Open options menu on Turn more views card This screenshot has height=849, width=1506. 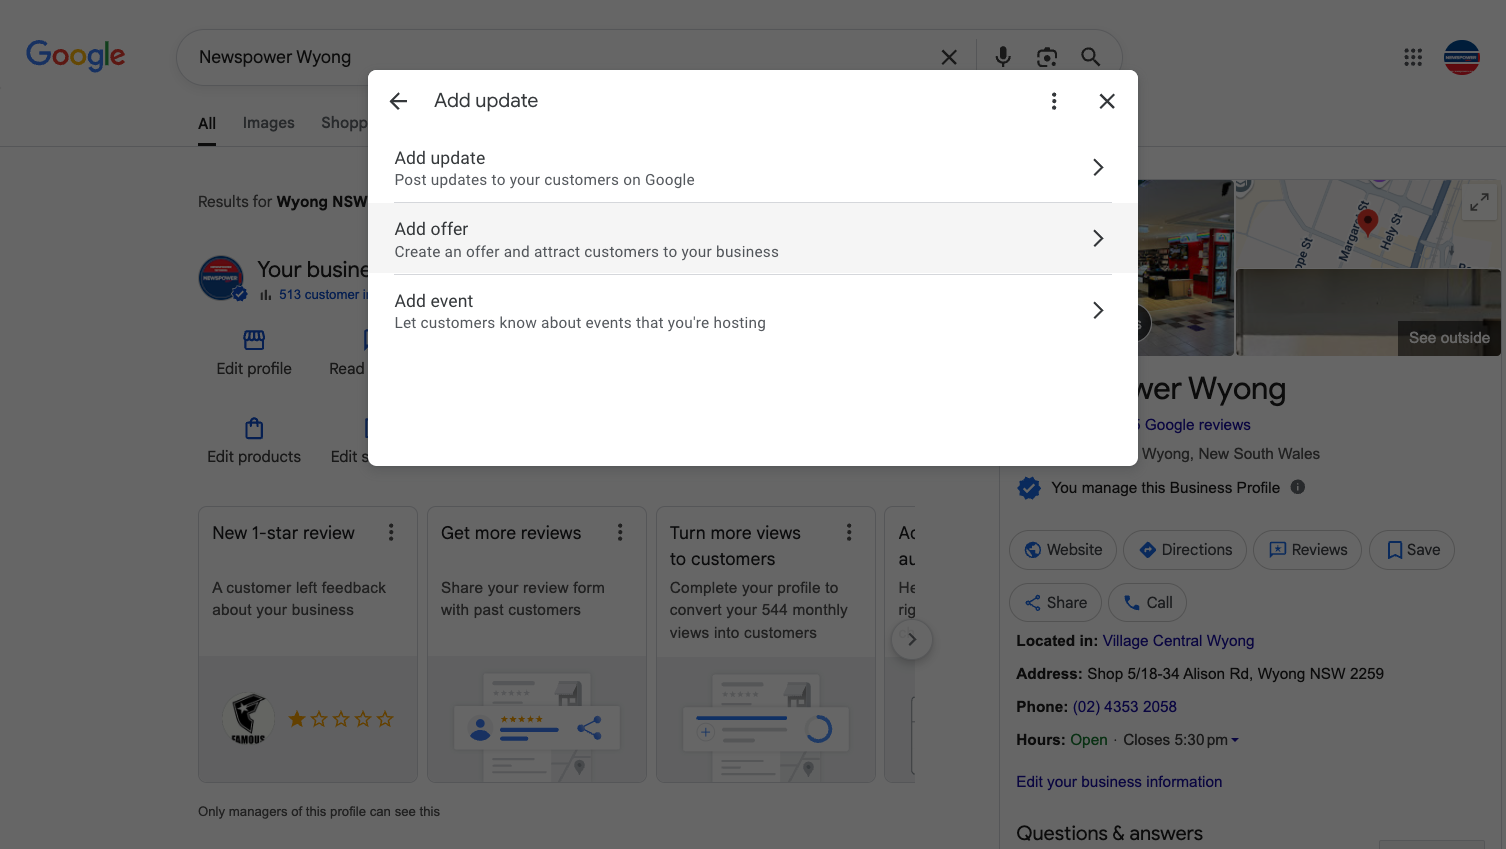849,533
